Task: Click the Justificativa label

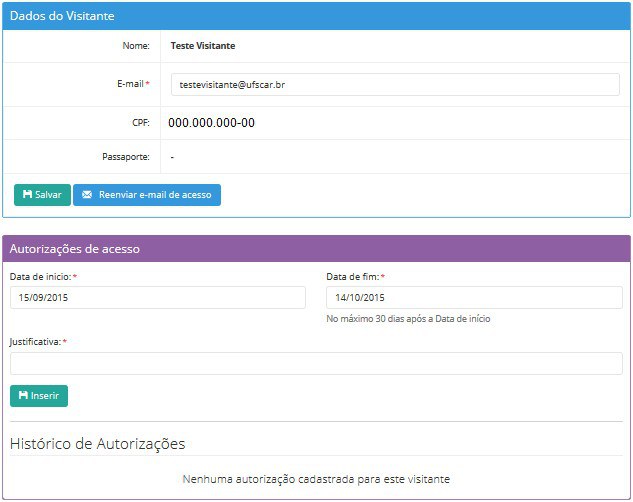Action: coord(35,342)
